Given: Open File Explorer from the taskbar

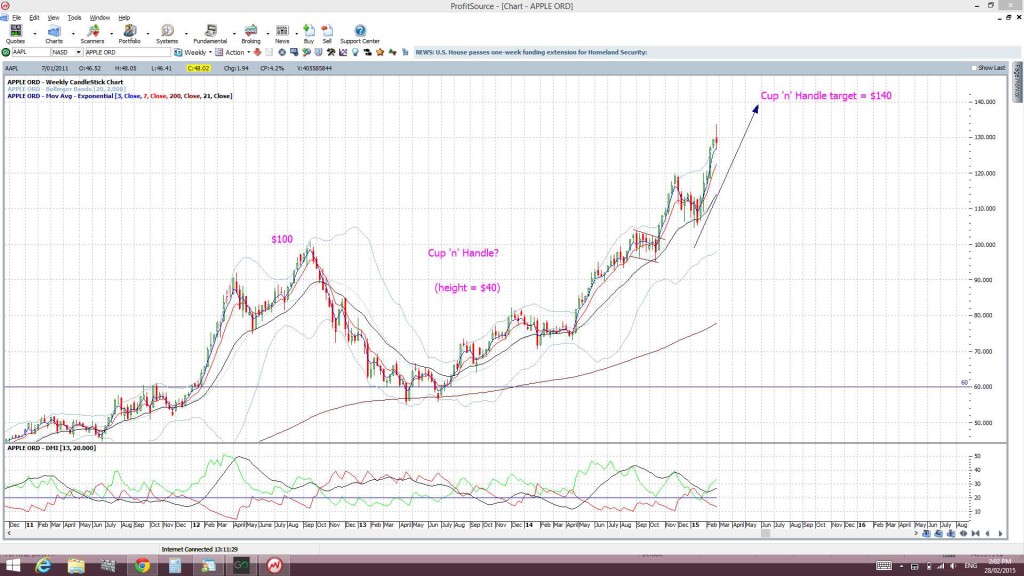Looking at the screenshot, I should tap(76, 566).
